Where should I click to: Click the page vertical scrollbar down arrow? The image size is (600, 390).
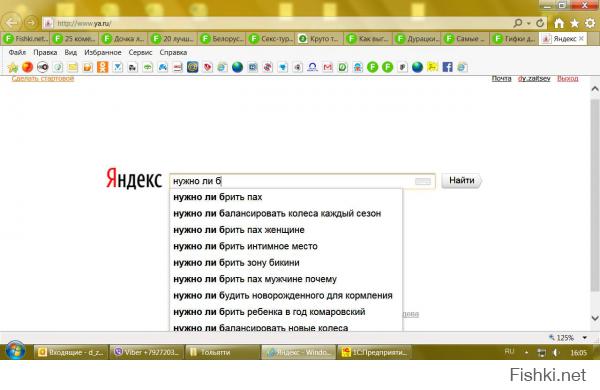[595, 318]
